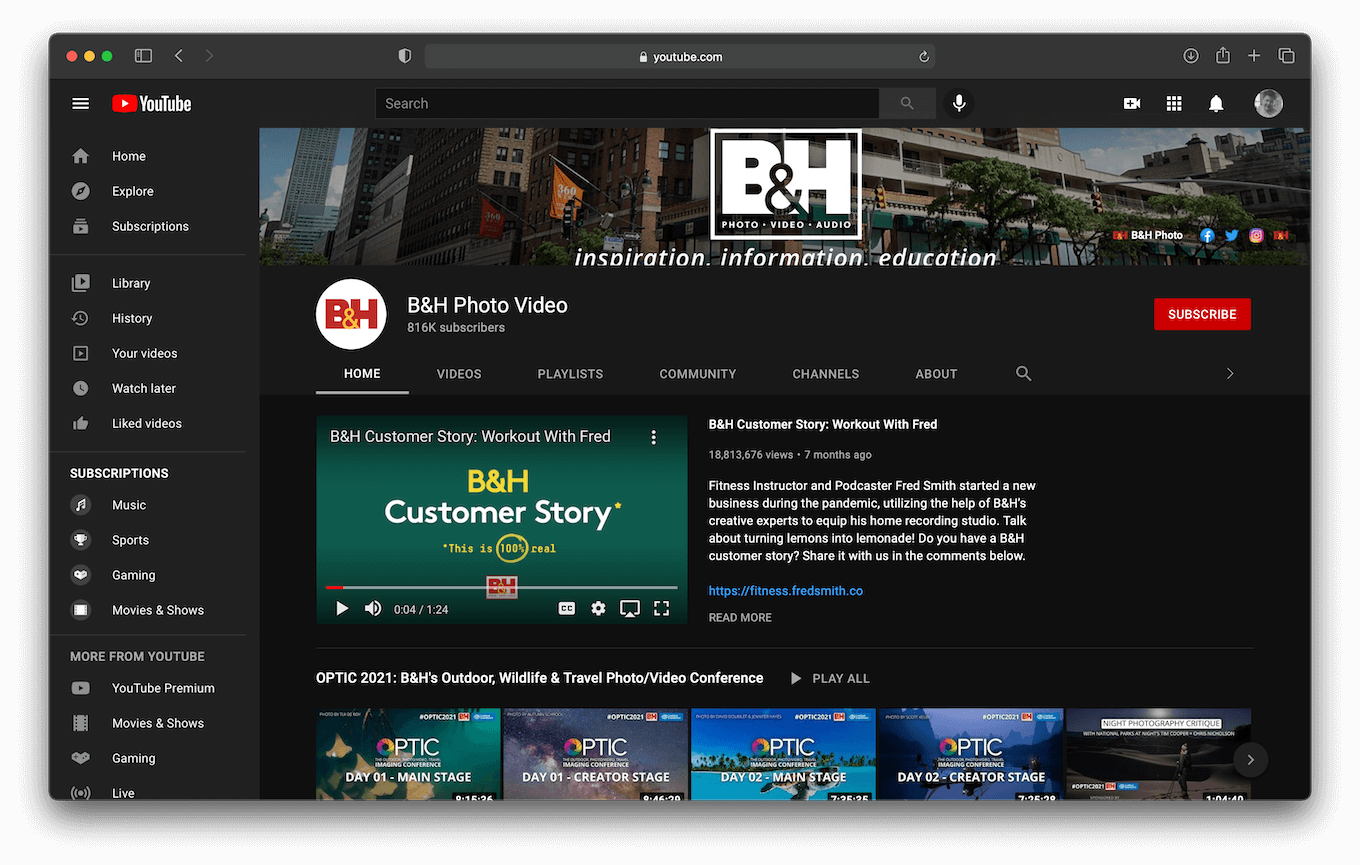1360x865 pixels.
Task: Toggle the Safari sidebar
Action: (x=143, y=56)
